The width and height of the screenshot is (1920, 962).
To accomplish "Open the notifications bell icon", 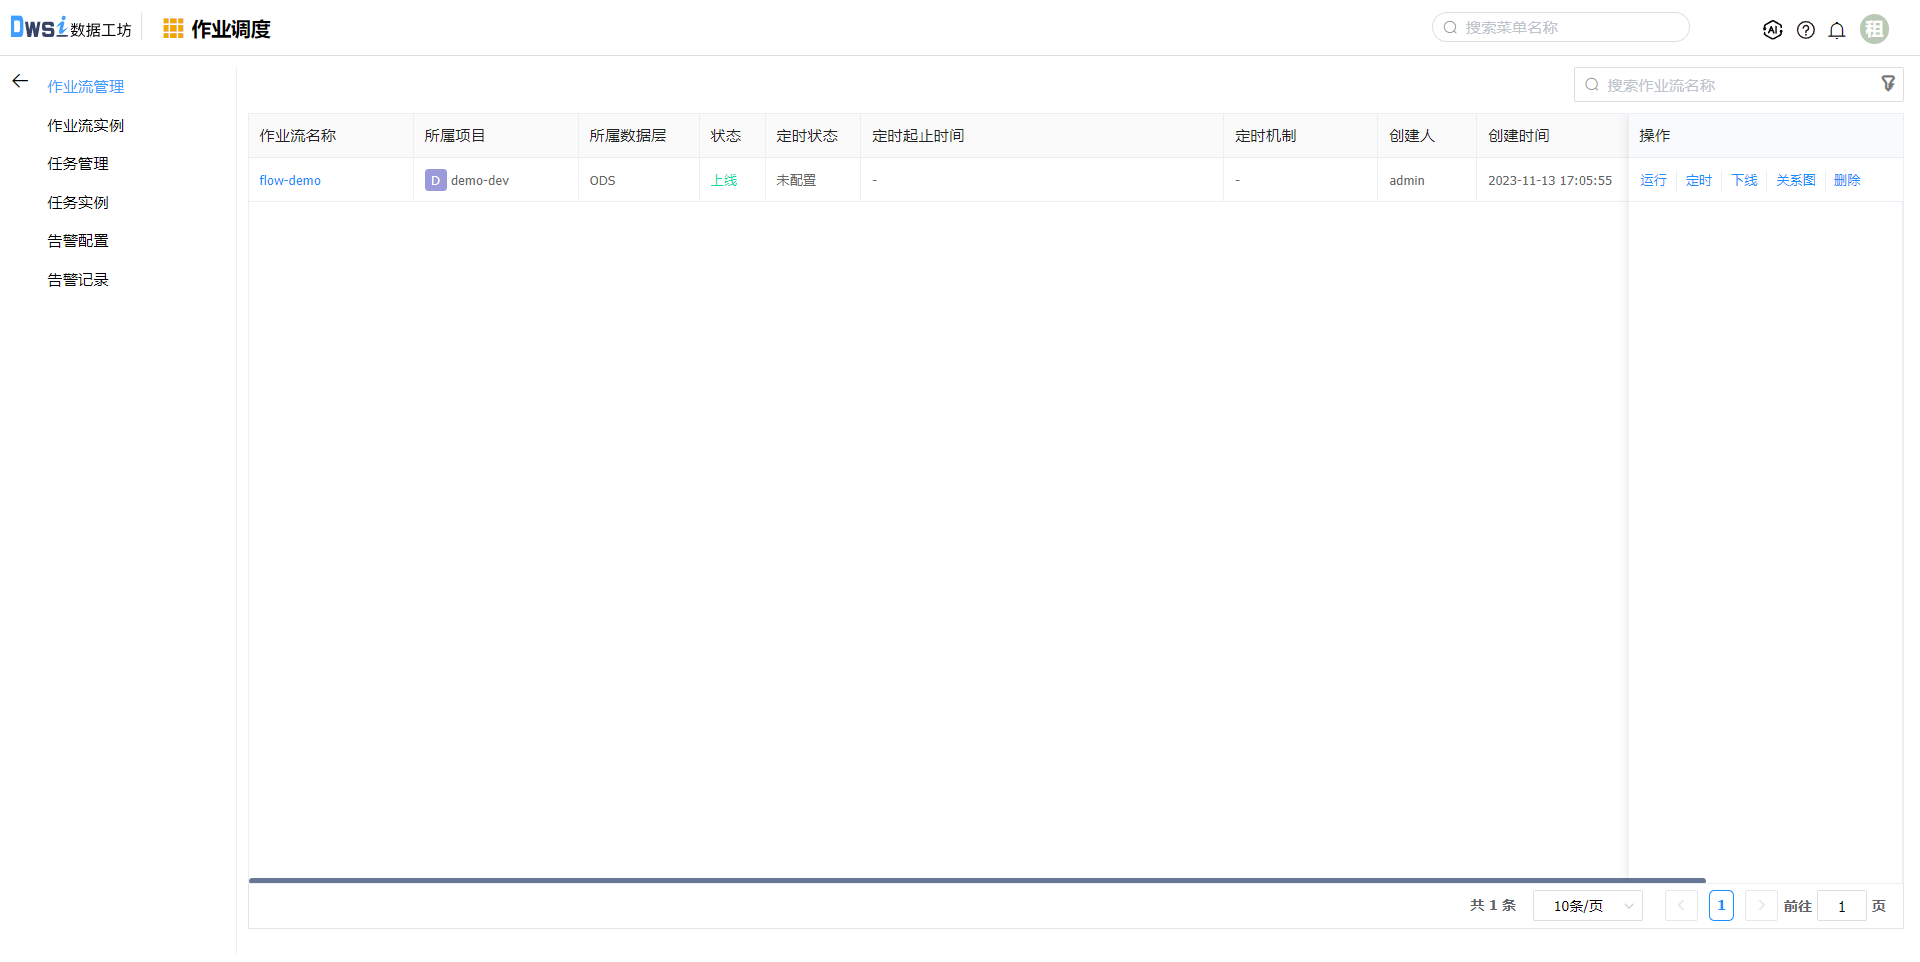I will point(1837,30).
